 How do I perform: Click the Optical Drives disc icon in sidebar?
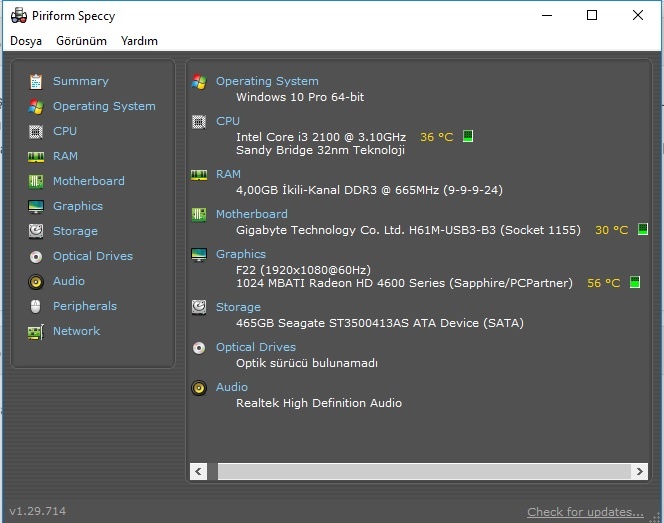(36, 256)
